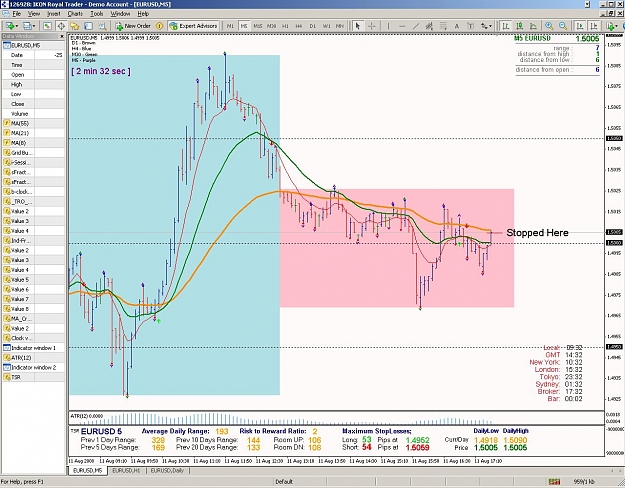Toggle Chart Shift icon

click(594, 26)
